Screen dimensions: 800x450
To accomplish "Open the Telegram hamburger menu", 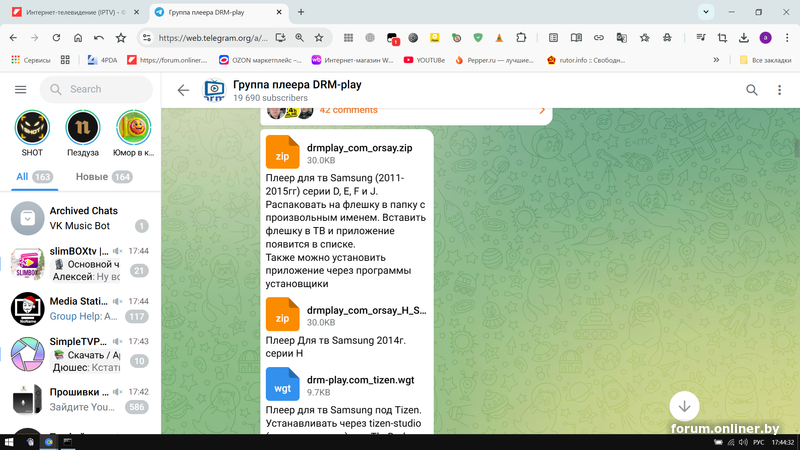I will 20,89.
